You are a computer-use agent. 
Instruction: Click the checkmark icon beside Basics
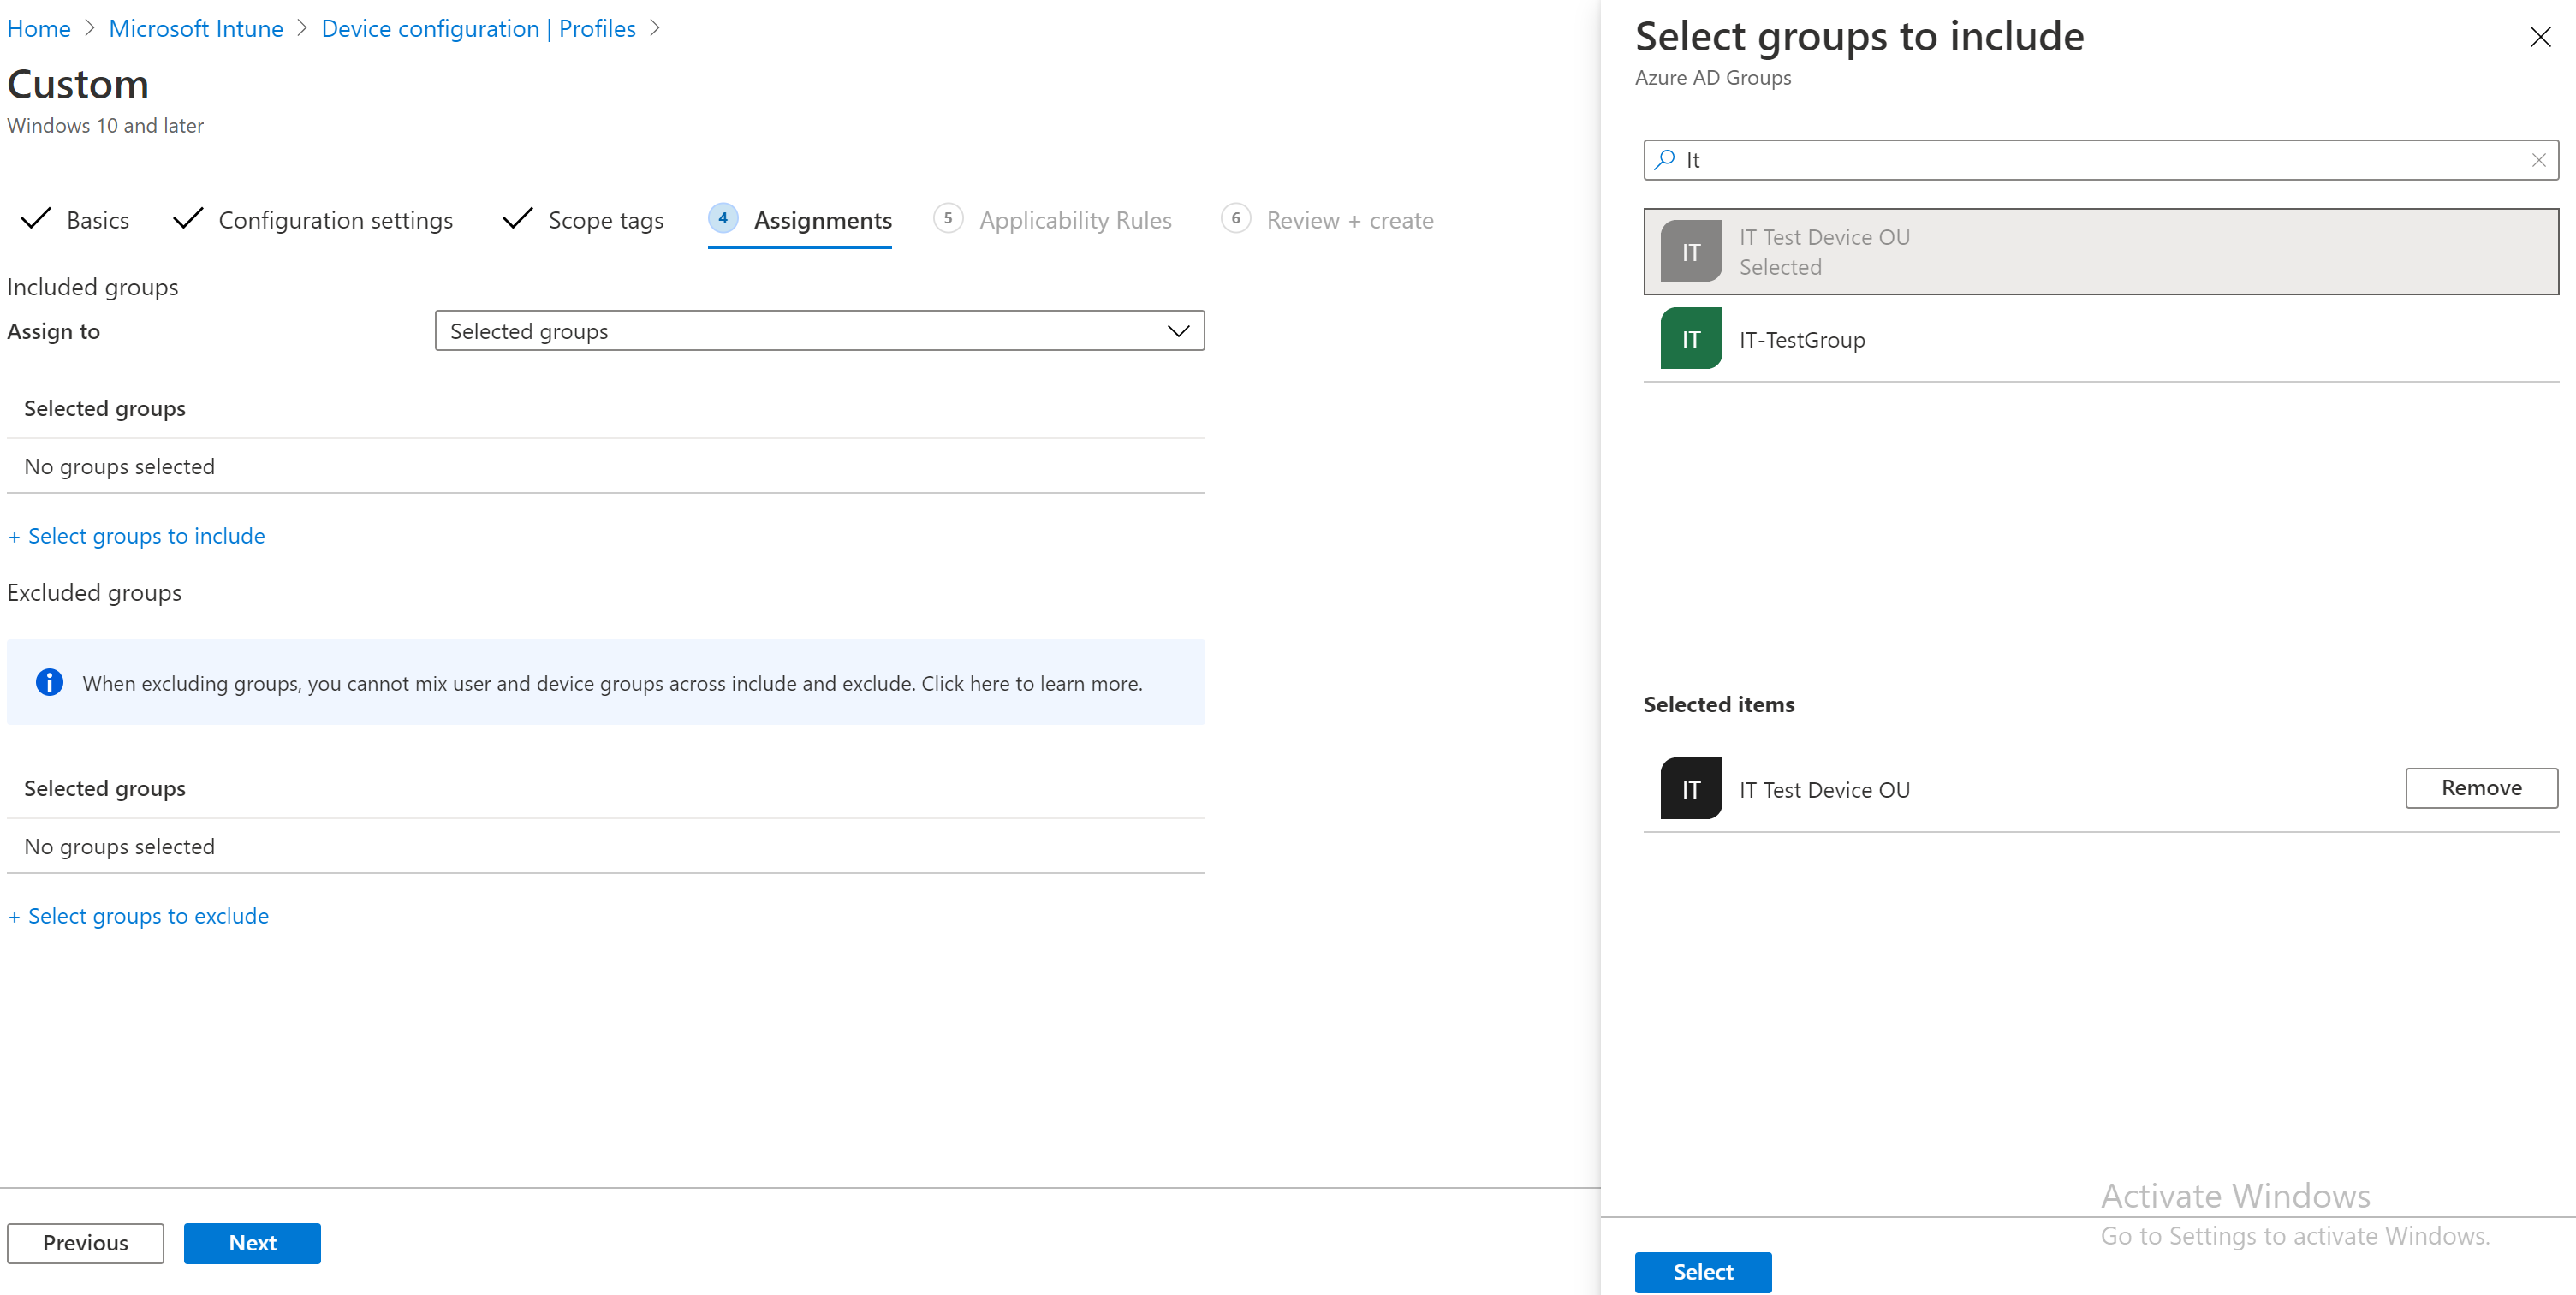click(36, 219)
